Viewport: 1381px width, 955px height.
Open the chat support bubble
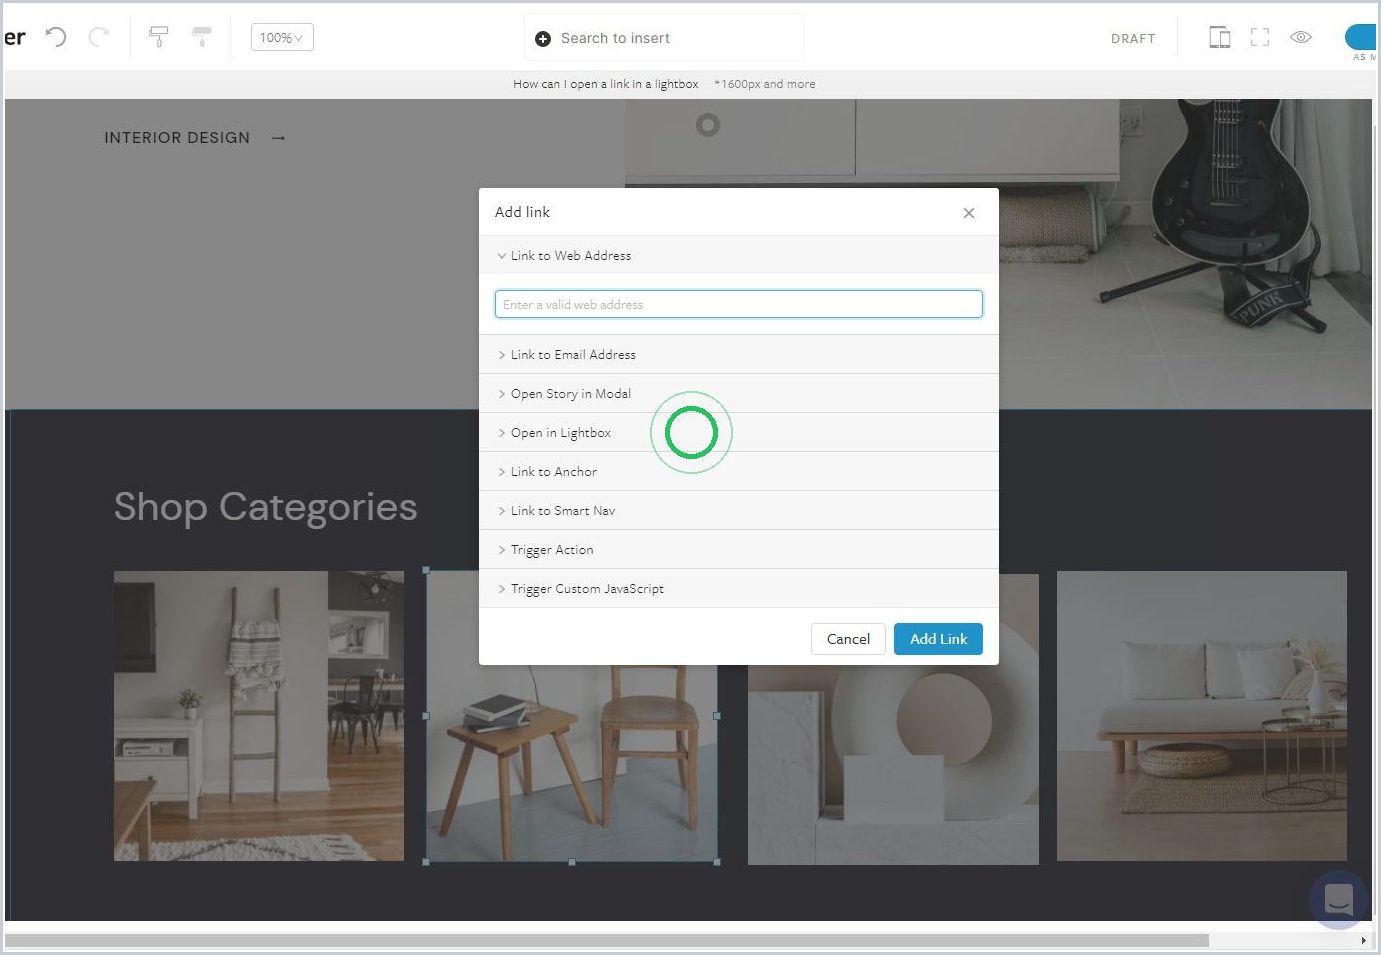[1339, 900]
